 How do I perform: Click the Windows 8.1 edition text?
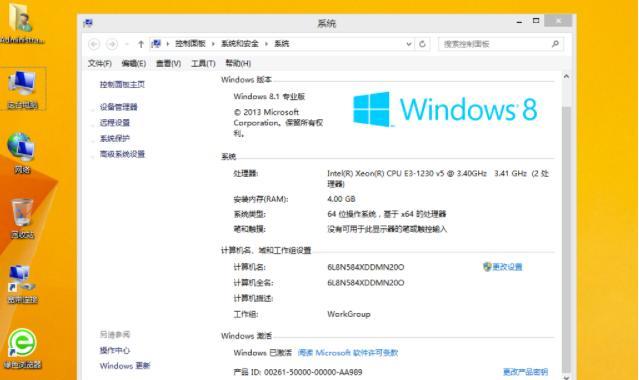point(269,97)
